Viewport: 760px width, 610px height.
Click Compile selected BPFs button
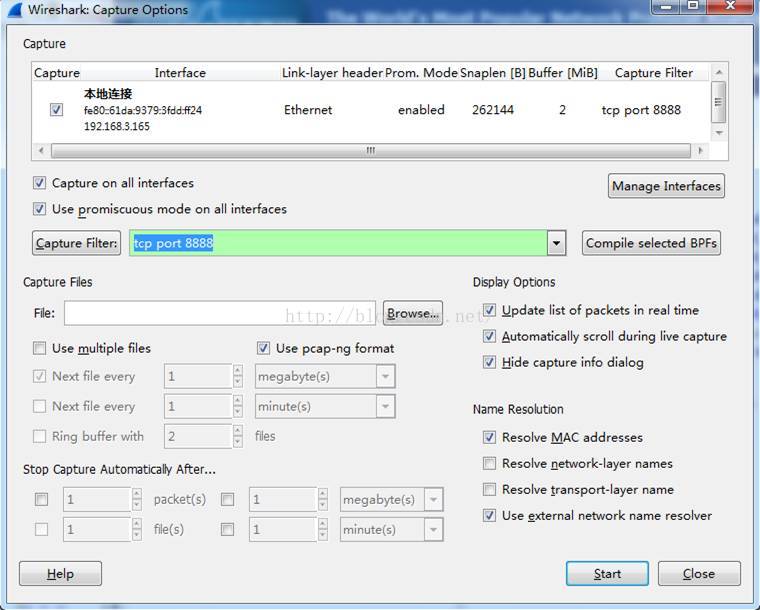coord(651,243)
